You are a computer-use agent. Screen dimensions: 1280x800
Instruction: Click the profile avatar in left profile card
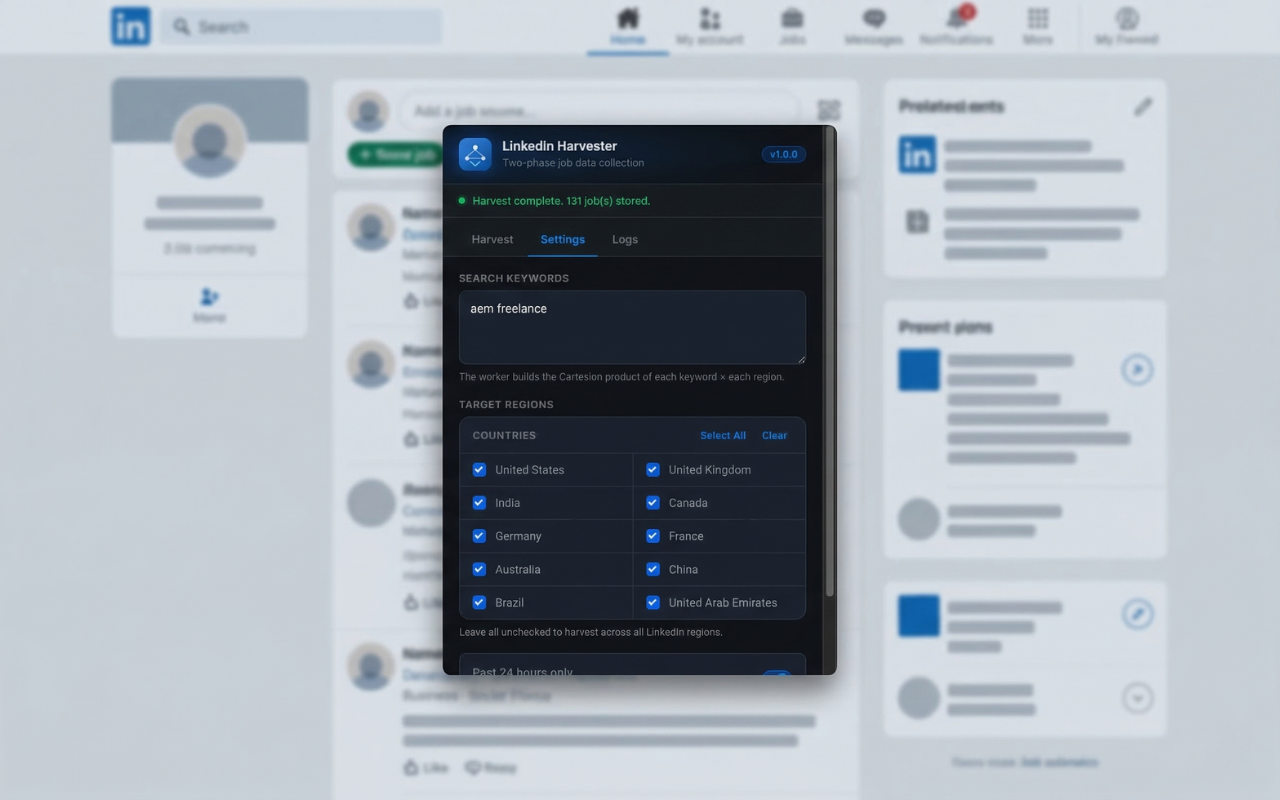tap(210, 141)
